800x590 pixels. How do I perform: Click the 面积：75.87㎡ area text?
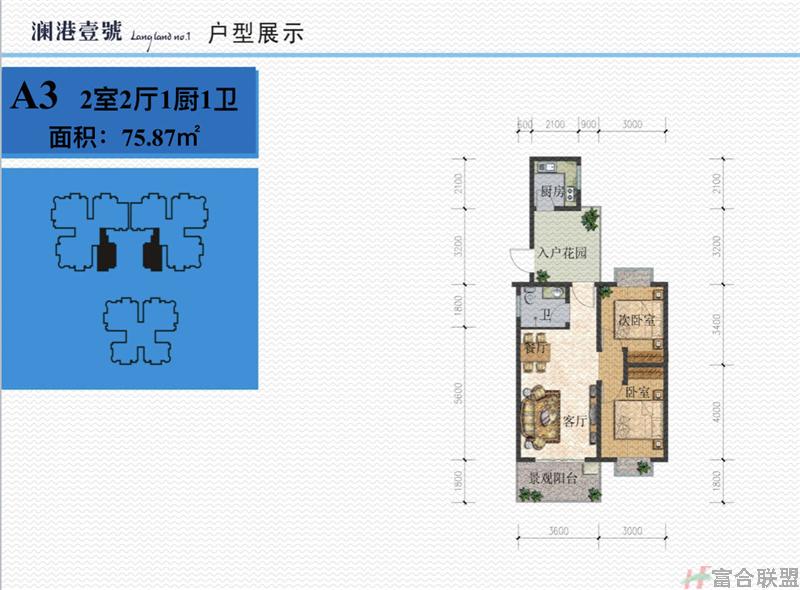point(124,137)
